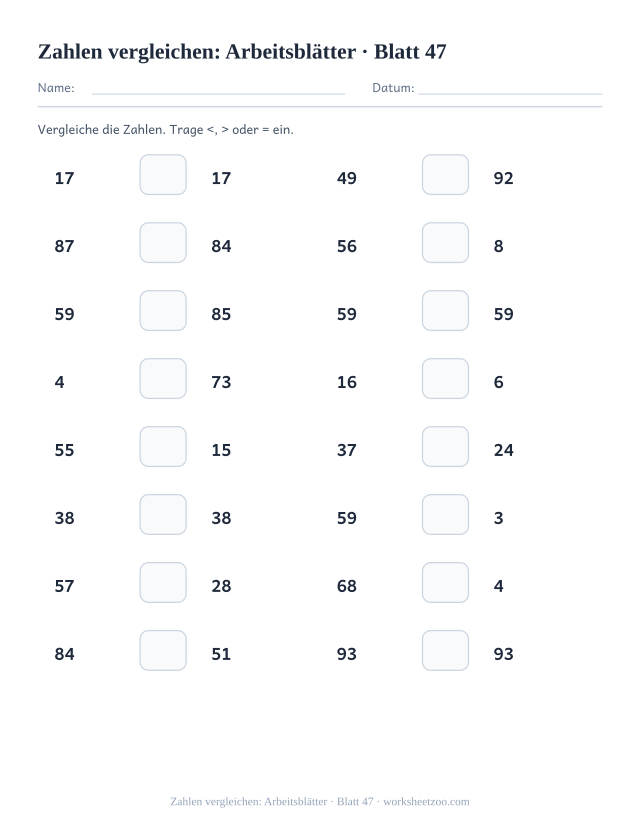Click answer box between 4 and 73
This screenshot has height=829, width=640.
pos(163,379)
